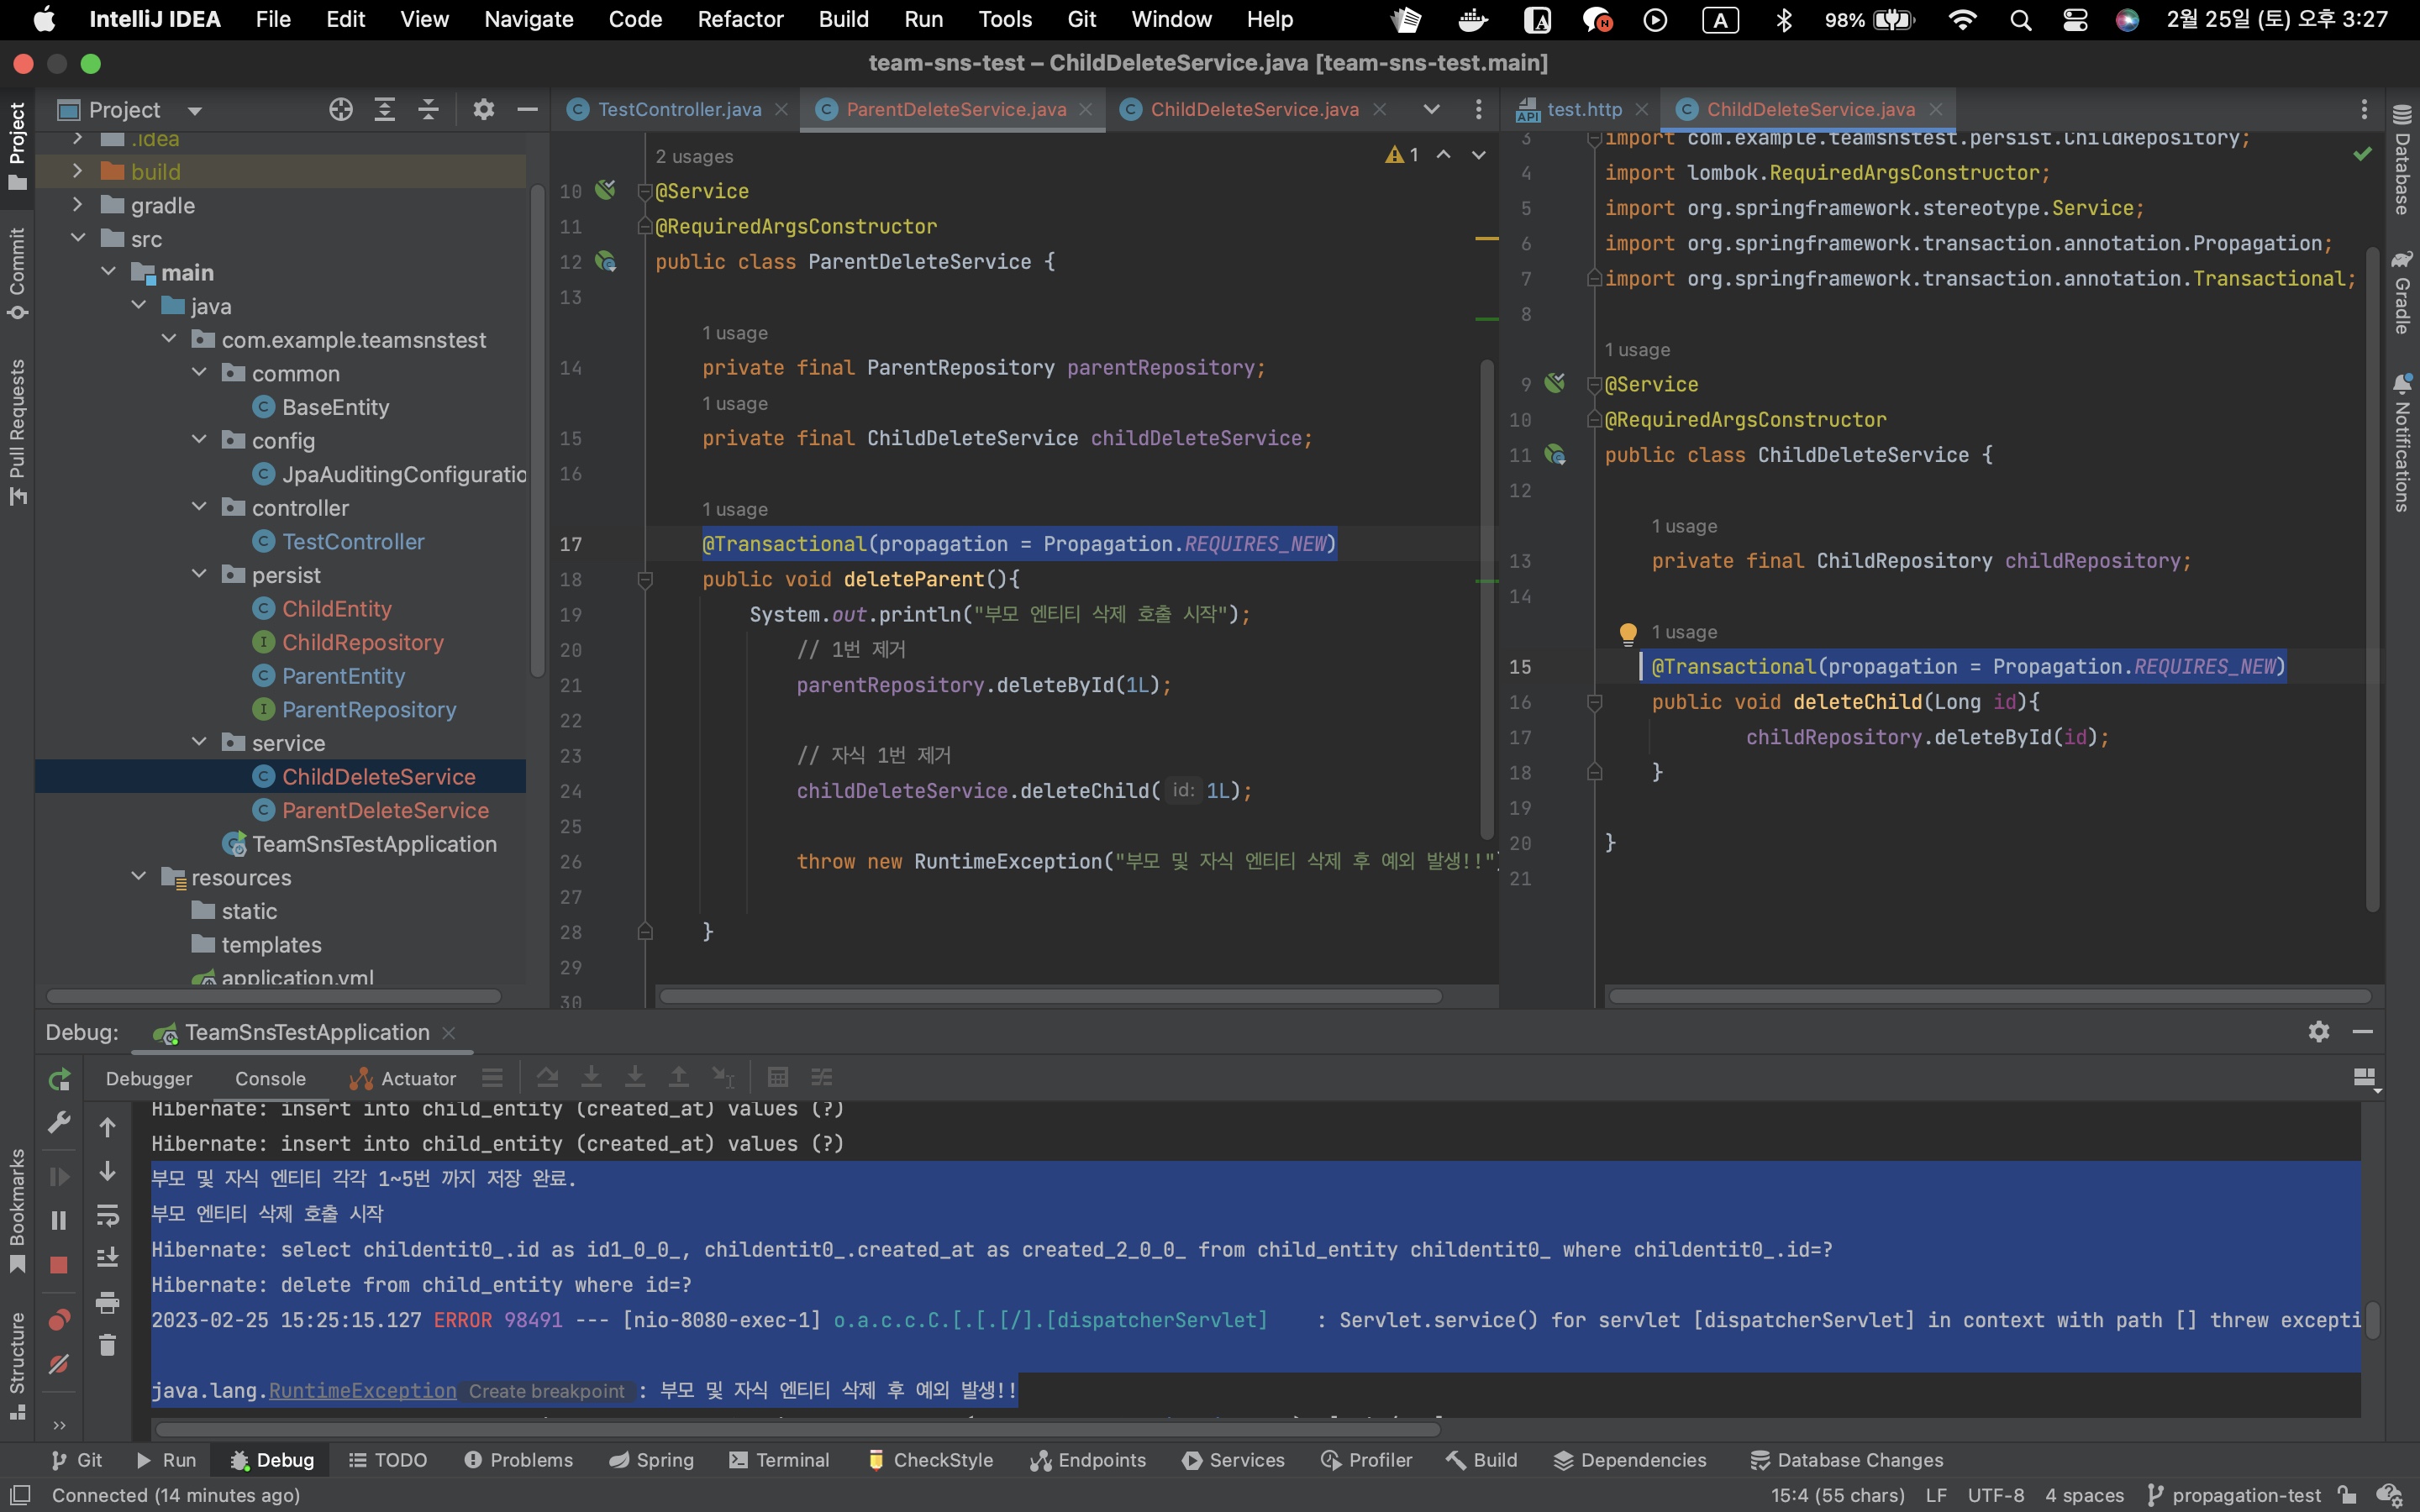Click the Step Over debugger icon

[x=548, y=1077]
